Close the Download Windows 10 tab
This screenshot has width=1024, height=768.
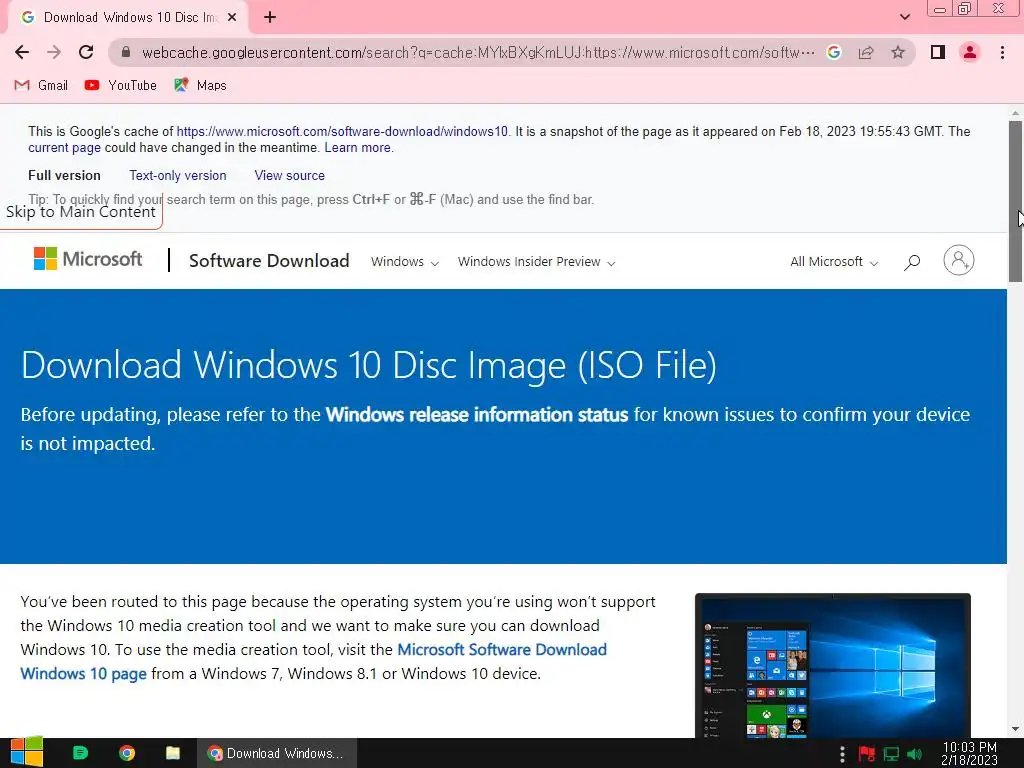[232, 18]
